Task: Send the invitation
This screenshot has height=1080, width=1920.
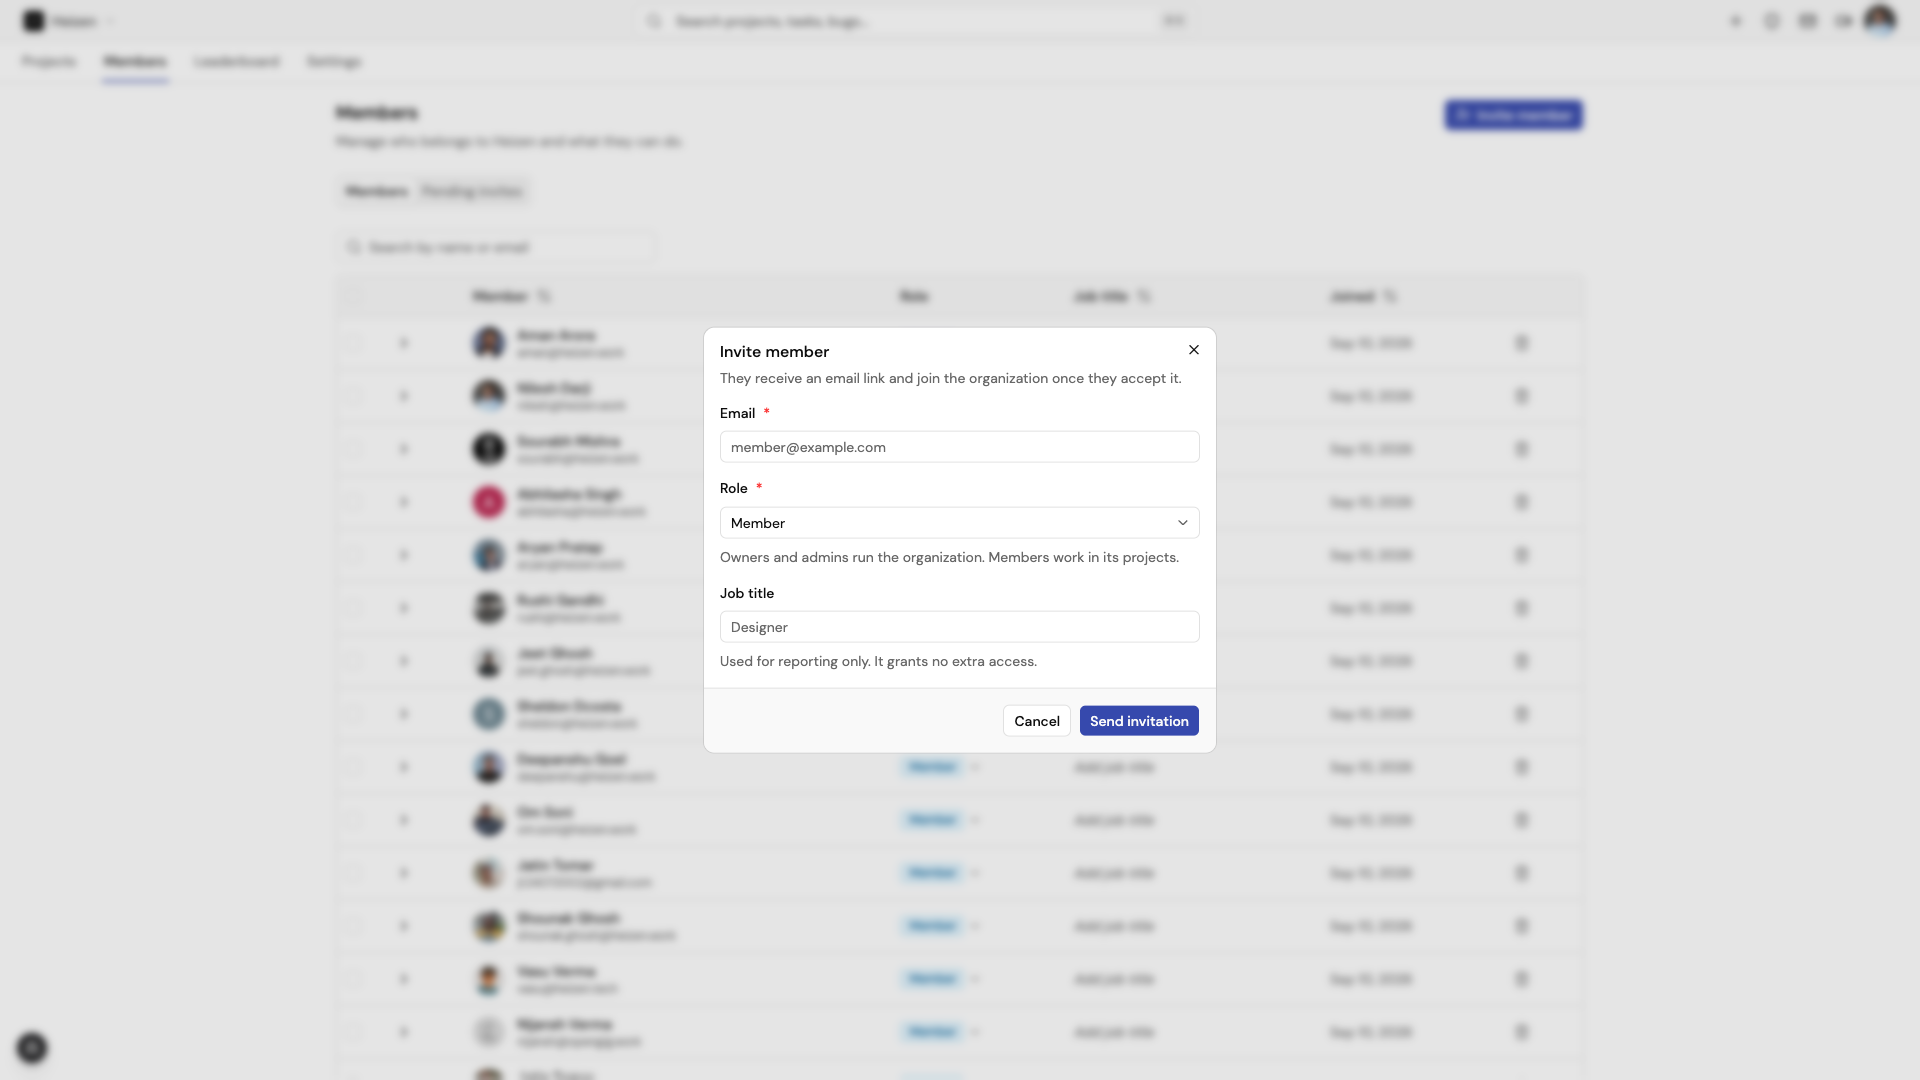Action: [1138, 721]
